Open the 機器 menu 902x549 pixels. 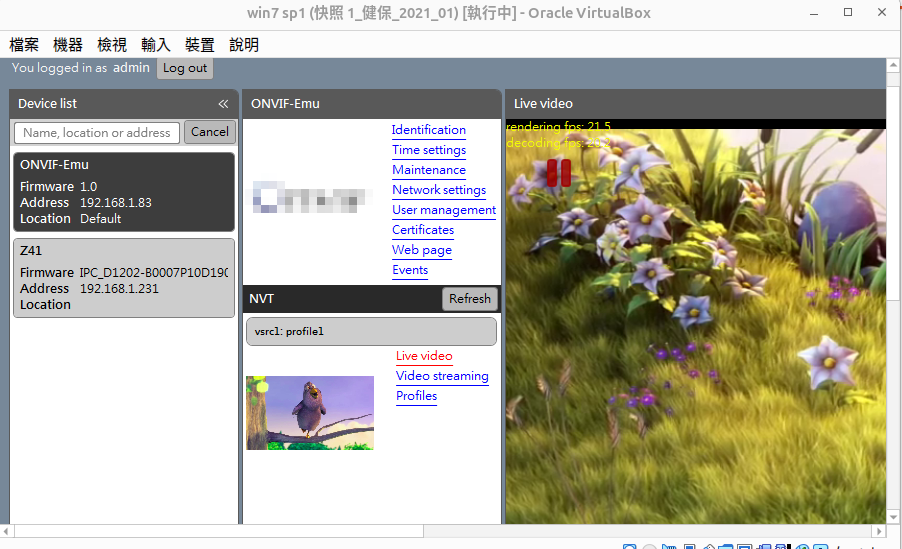[68, 45]
